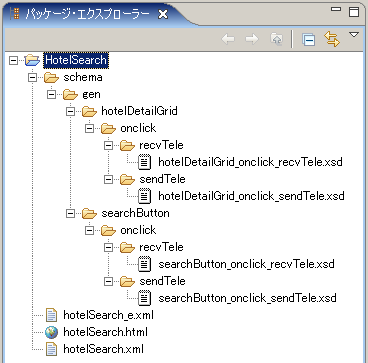Close the Package Explorer tab
Image resolution: width=368 pixels, height=363 pixels.
coord(163,14)
